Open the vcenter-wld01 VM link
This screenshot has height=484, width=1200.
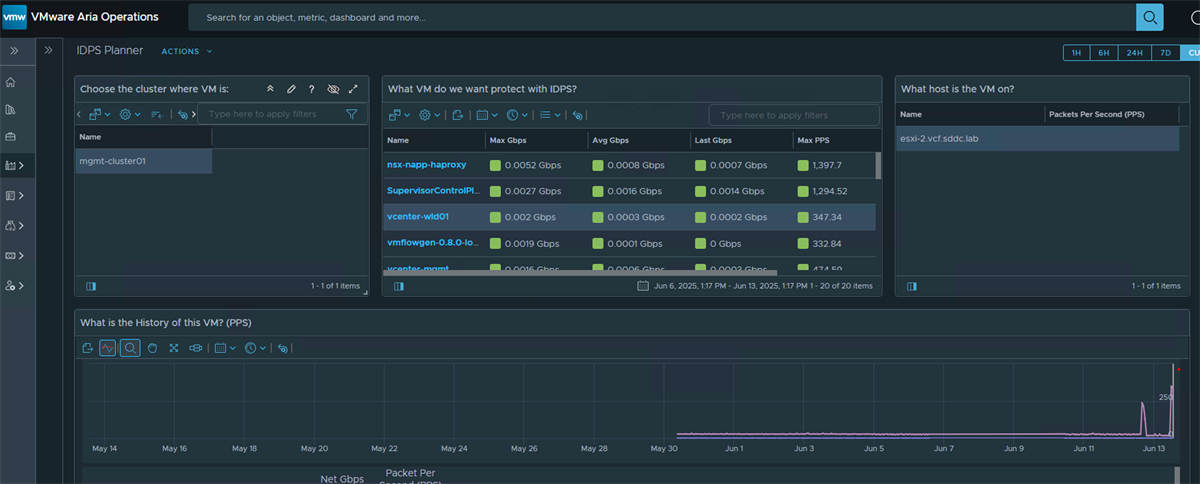coord(419,217)
